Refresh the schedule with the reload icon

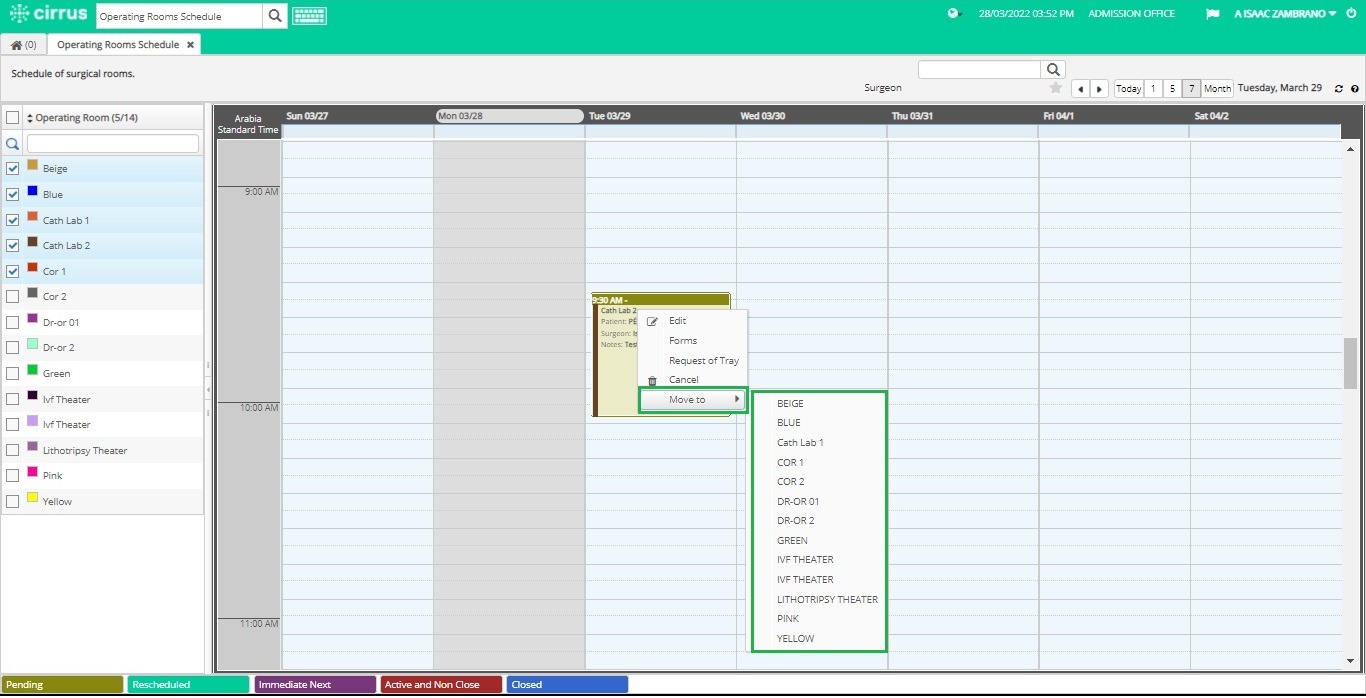[x=1338, y=88]
